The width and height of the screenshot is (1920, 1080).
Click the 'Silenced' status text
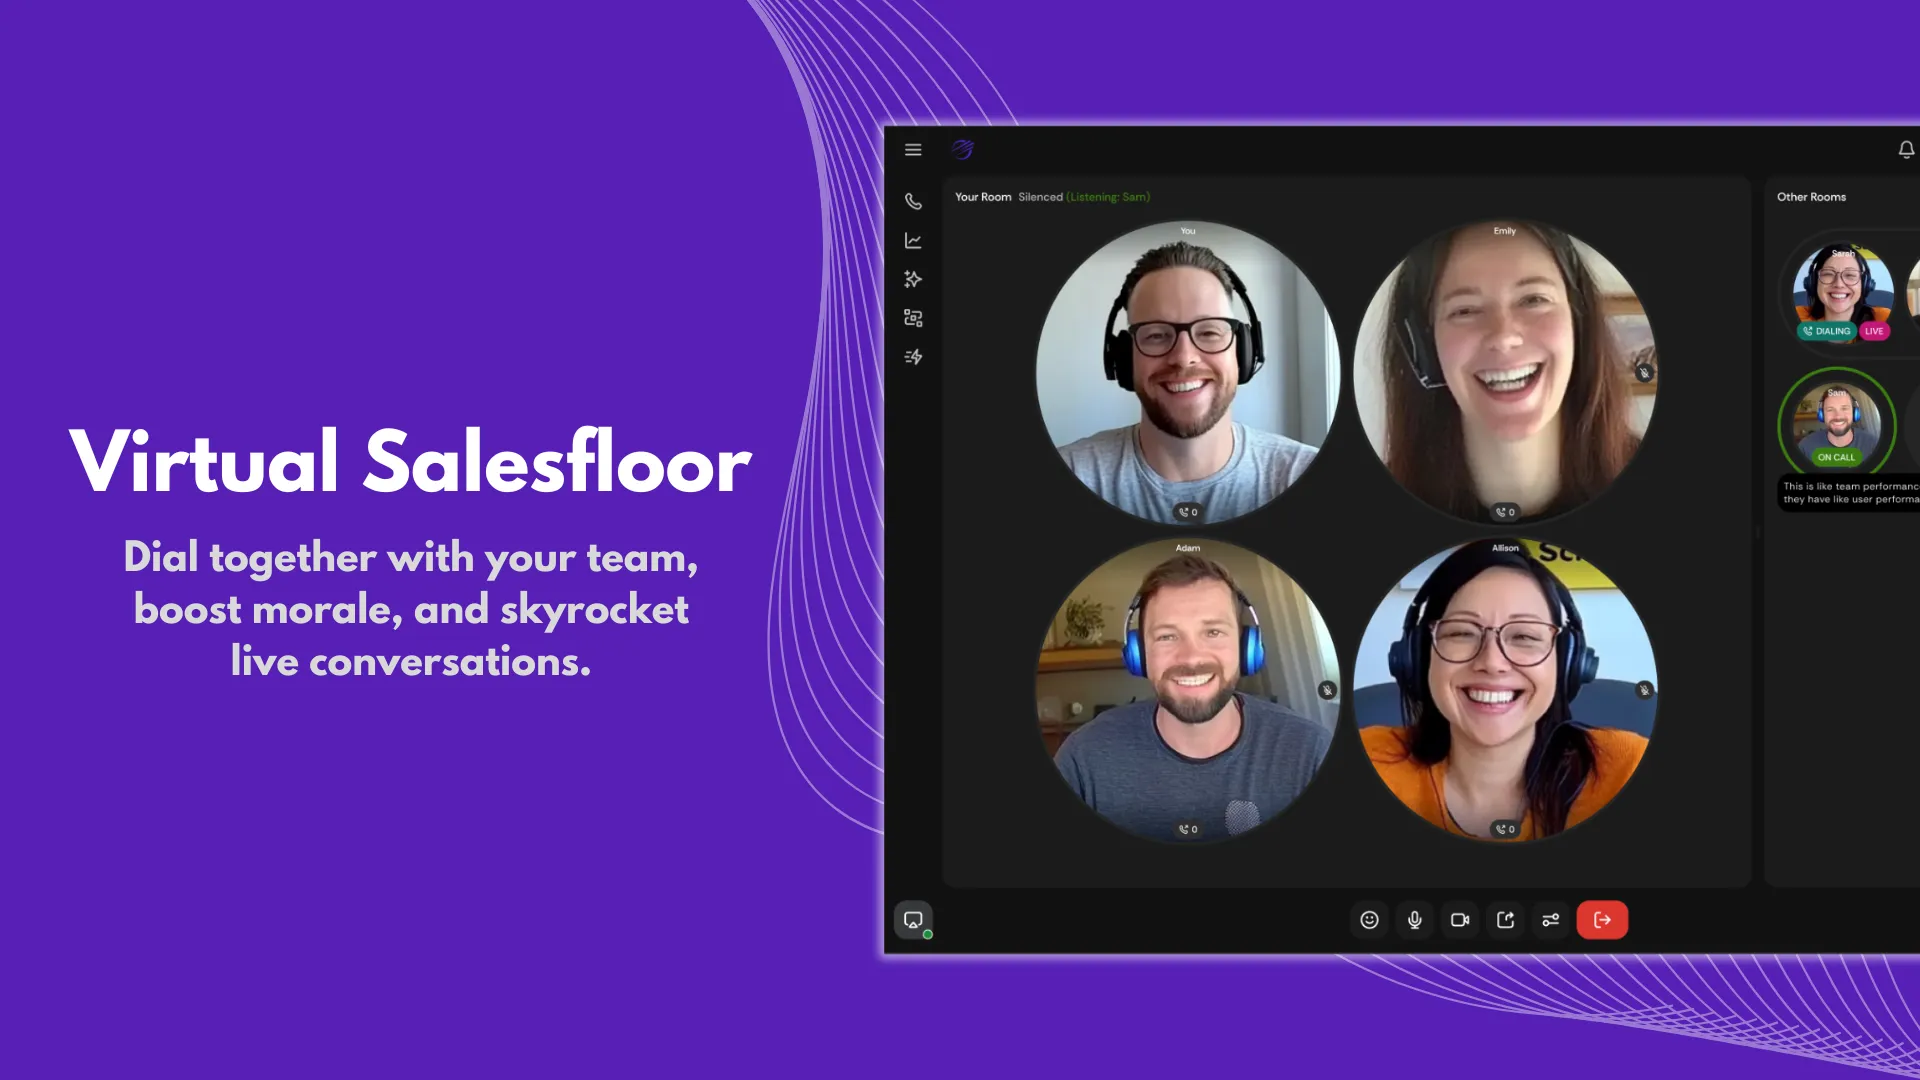point(1040,197)
